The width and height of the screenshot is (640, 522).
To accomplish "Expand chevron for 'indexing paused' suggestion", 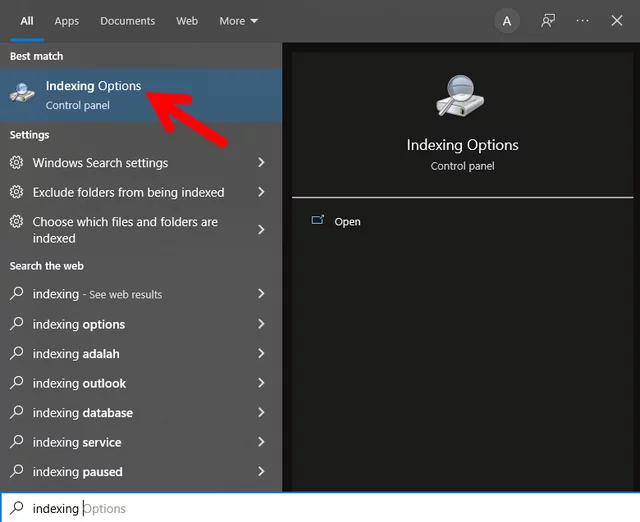I will [x=261, y=471].
